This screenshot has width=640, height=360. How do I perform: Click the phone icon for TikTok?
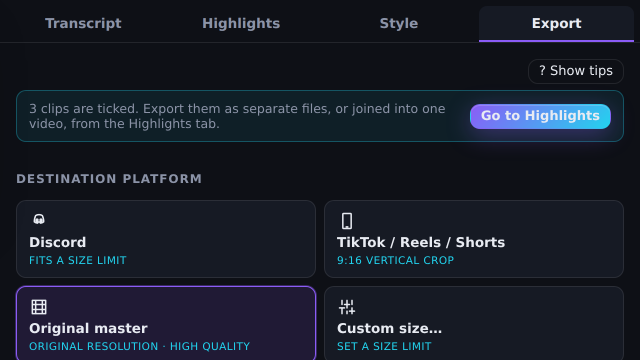(347, 221)
